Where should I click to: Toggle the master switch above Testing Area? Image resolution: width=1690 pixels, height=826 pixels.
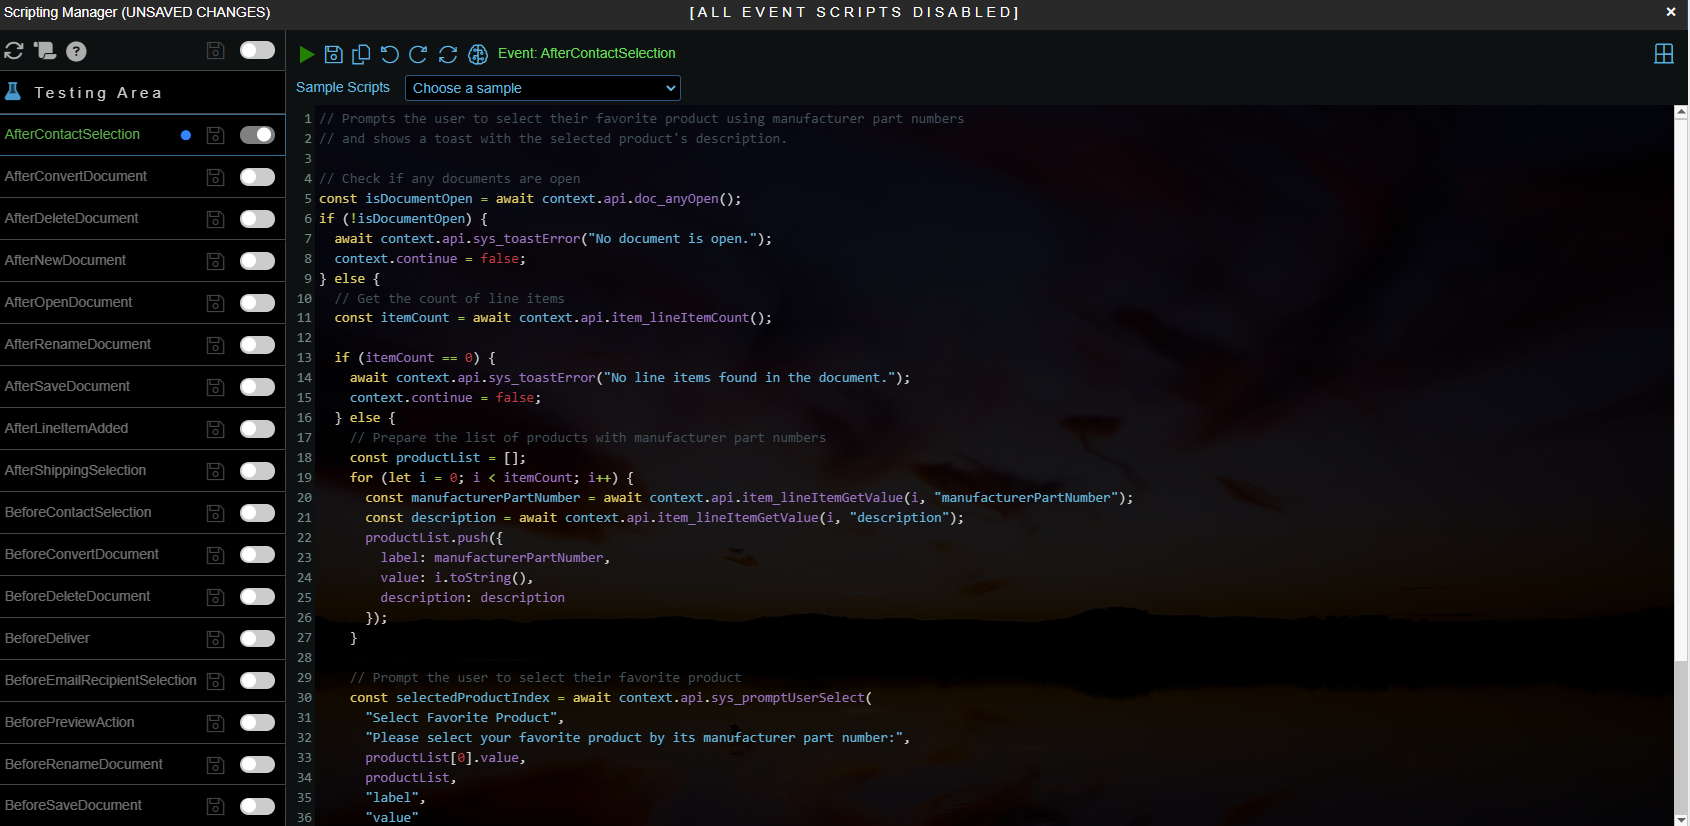(x=257, y=51)
